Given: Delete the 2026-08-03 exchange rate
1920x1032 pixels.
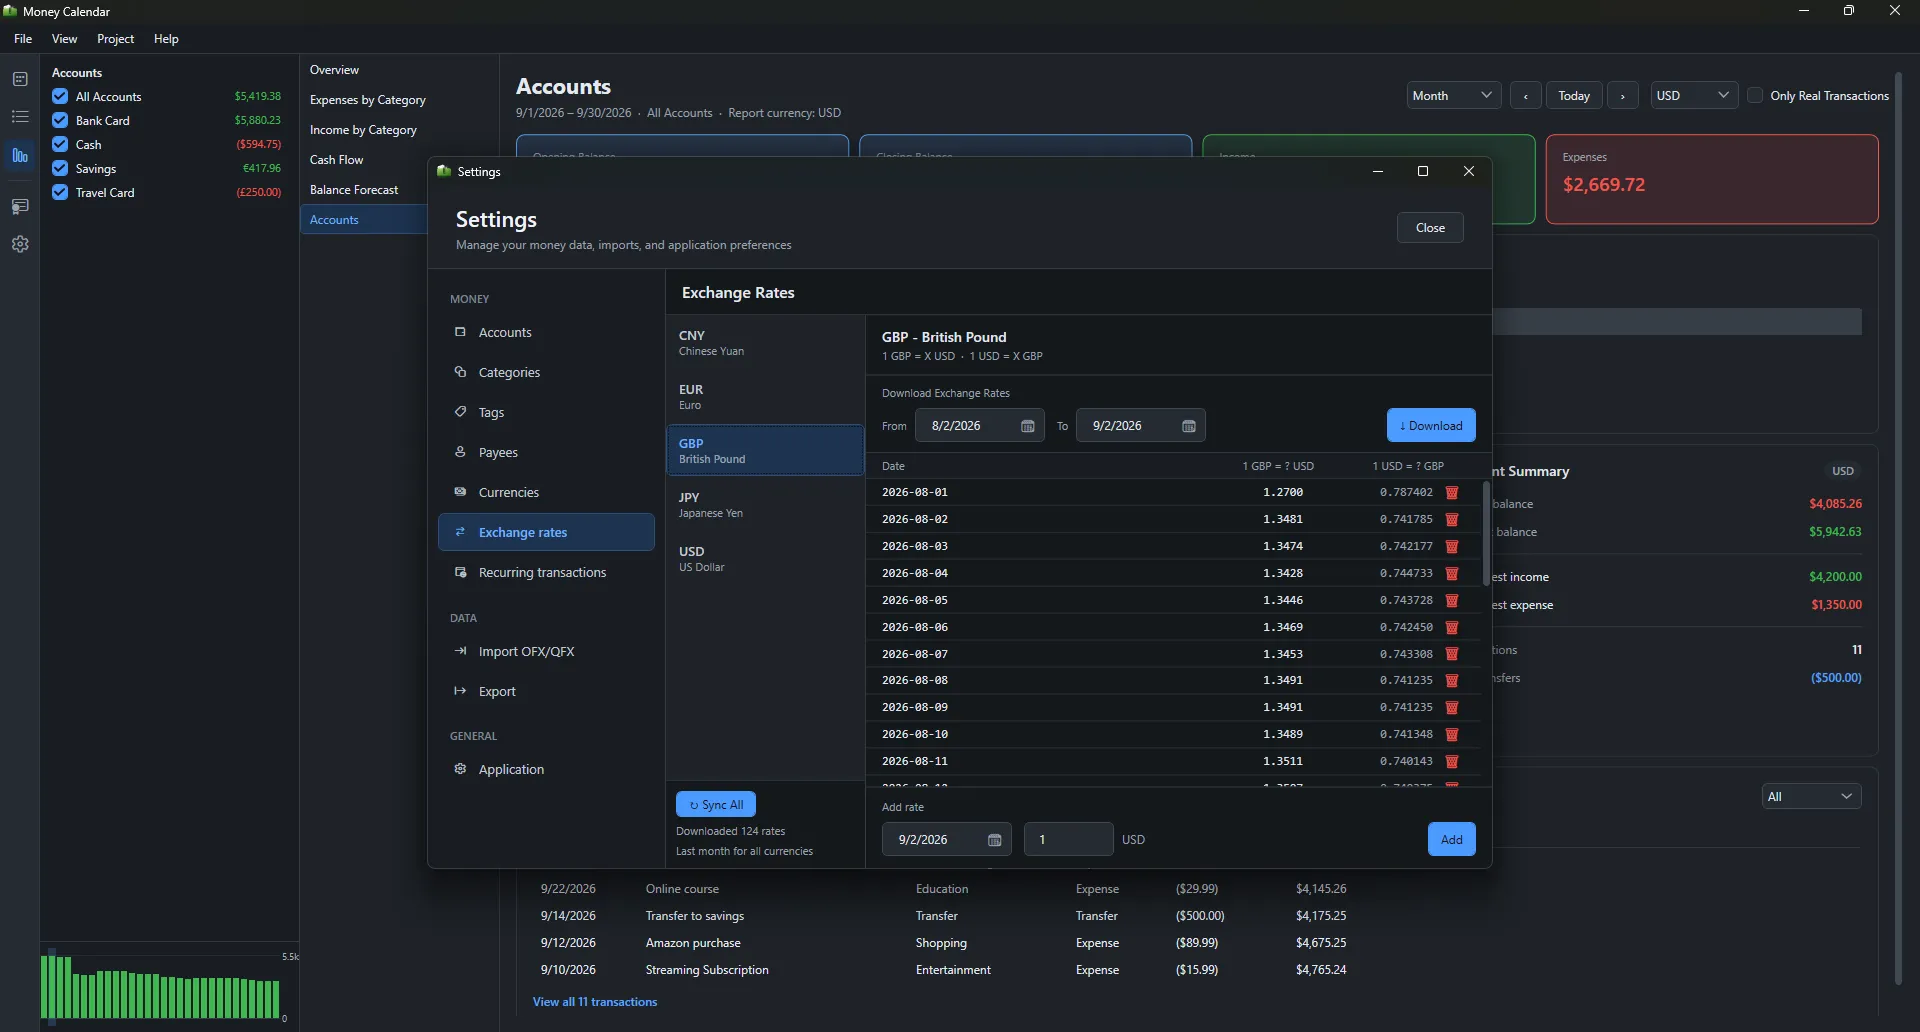Looking at the screenshot, I should click(1452, 547).
